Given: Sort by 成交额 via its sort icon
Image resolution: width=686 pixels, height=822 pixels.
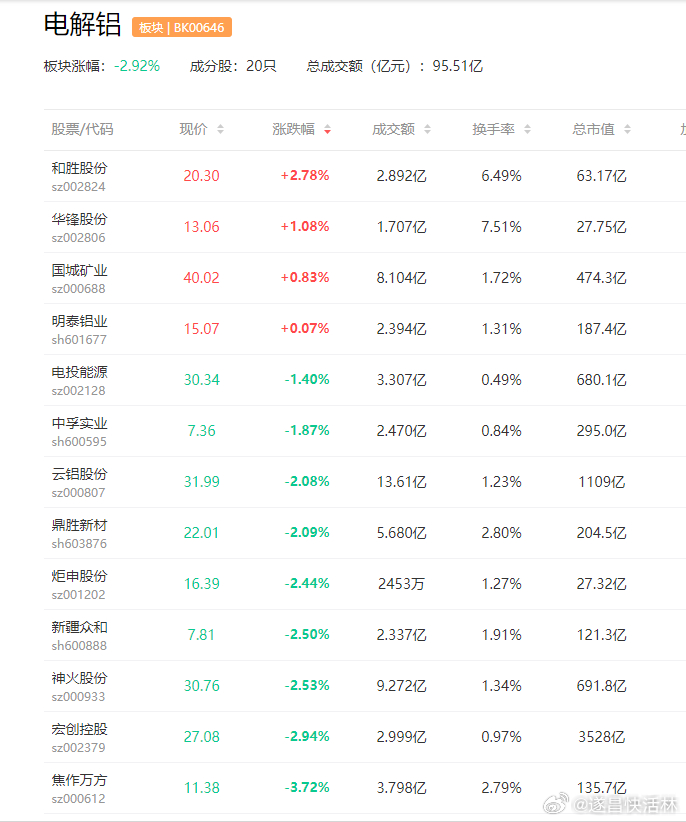Looking at the screenshot, I should tap(428, 129).
